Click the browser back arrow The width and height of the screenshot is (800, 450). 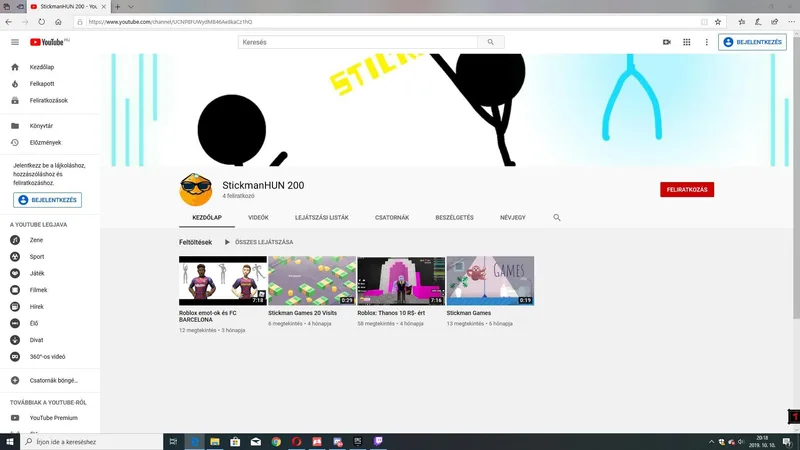(x=9, y=22)
